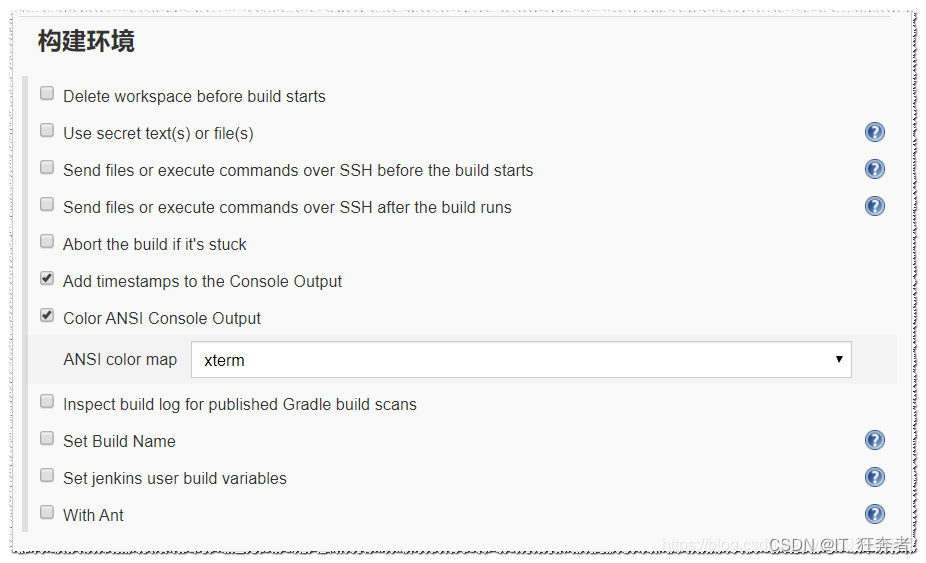The height and width of the screenshot is (563, 926).
Task: Open help for Use secret text(s) or file(s)
Action: tap(875, 133)
